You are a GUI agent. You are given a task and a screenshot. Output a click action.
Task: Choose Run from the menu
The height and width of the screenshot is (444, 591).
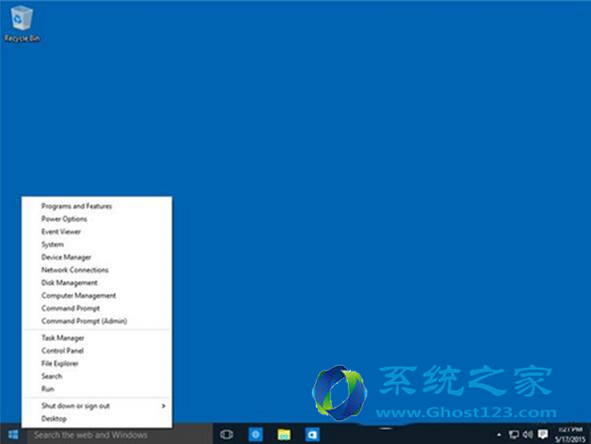point(97,389)
